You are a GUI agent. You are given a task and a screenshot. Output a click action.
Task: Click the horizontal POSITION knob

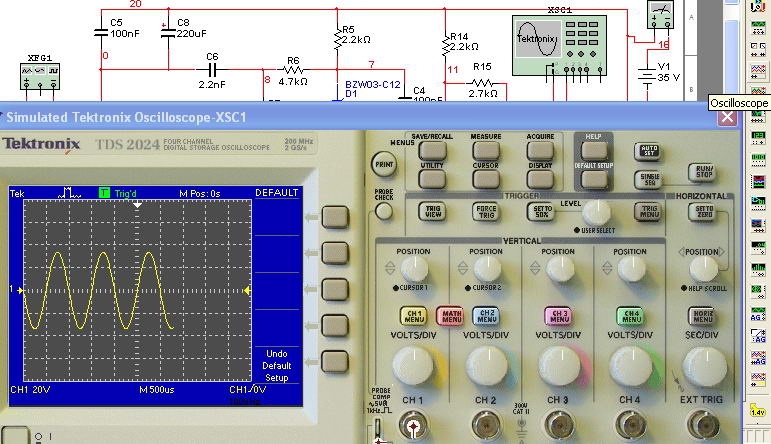703,269
